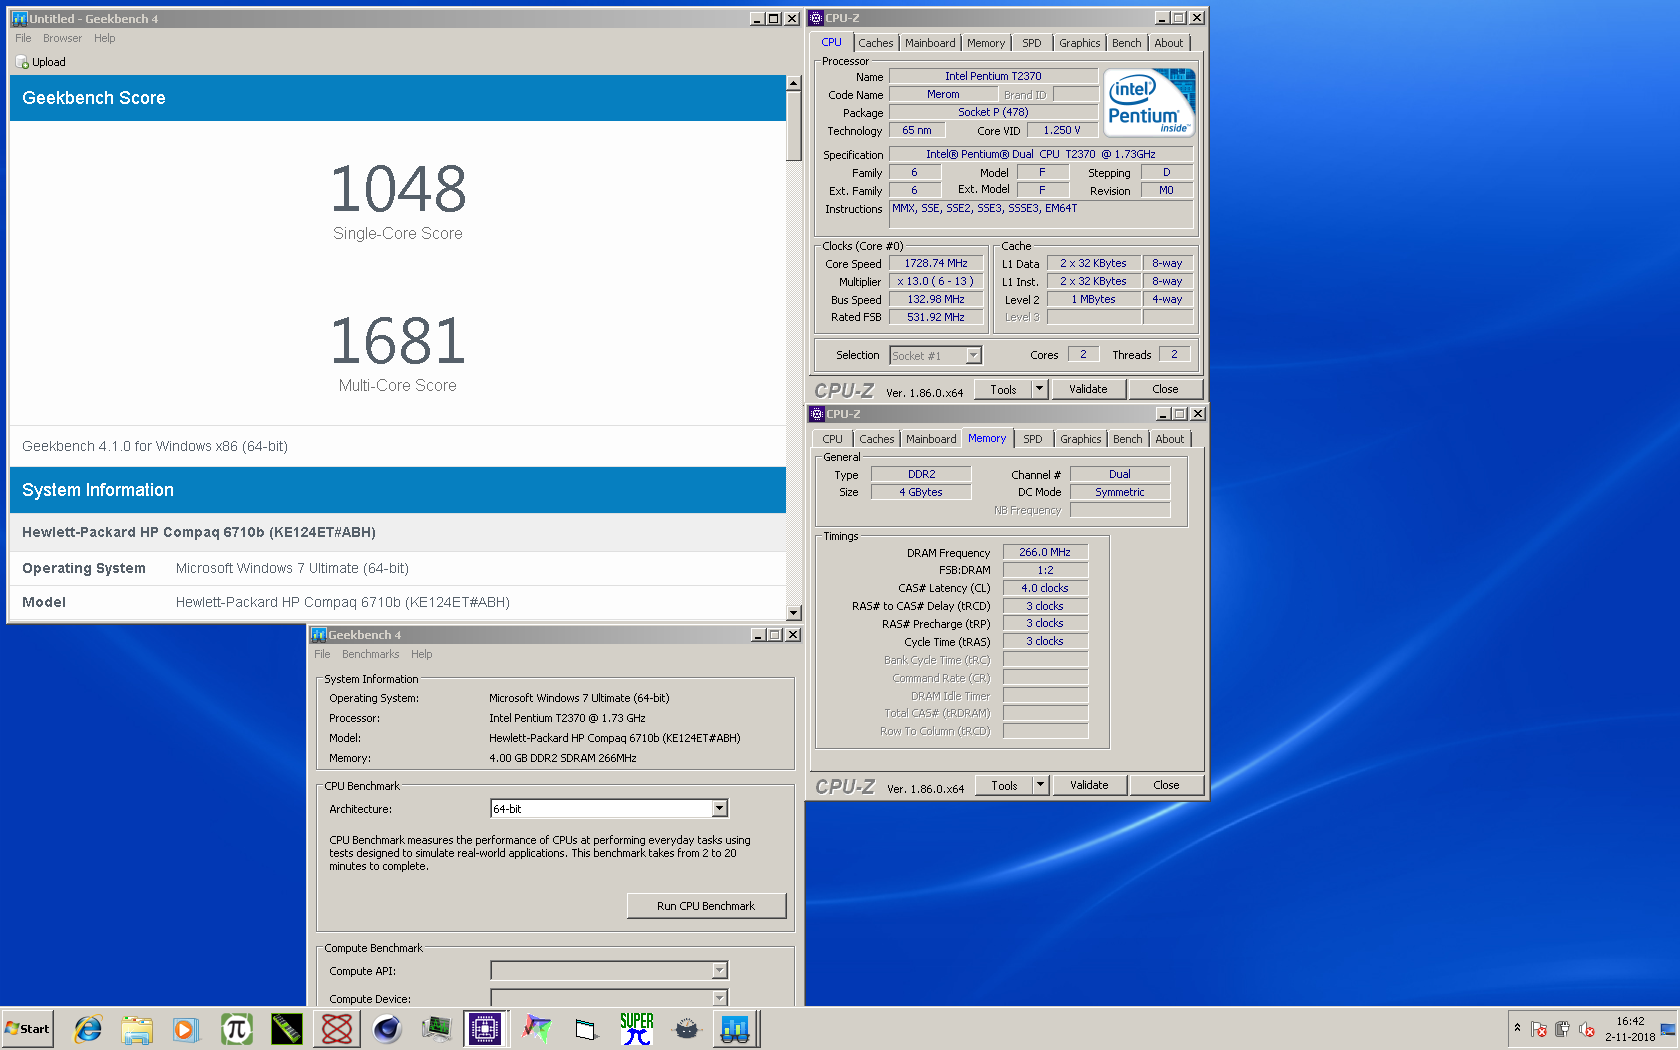The height and width of the screenshot is (1050, 1680).
Task: Open the Benchmarks menu in the Geekbench 4 window
Action: pos(370,654)
